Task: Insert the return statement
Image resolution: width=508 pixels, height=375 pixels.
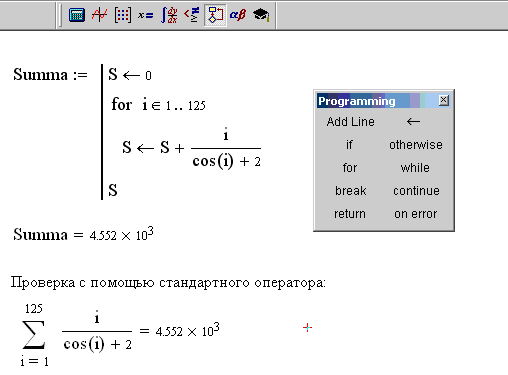Action: click(350, 214)
